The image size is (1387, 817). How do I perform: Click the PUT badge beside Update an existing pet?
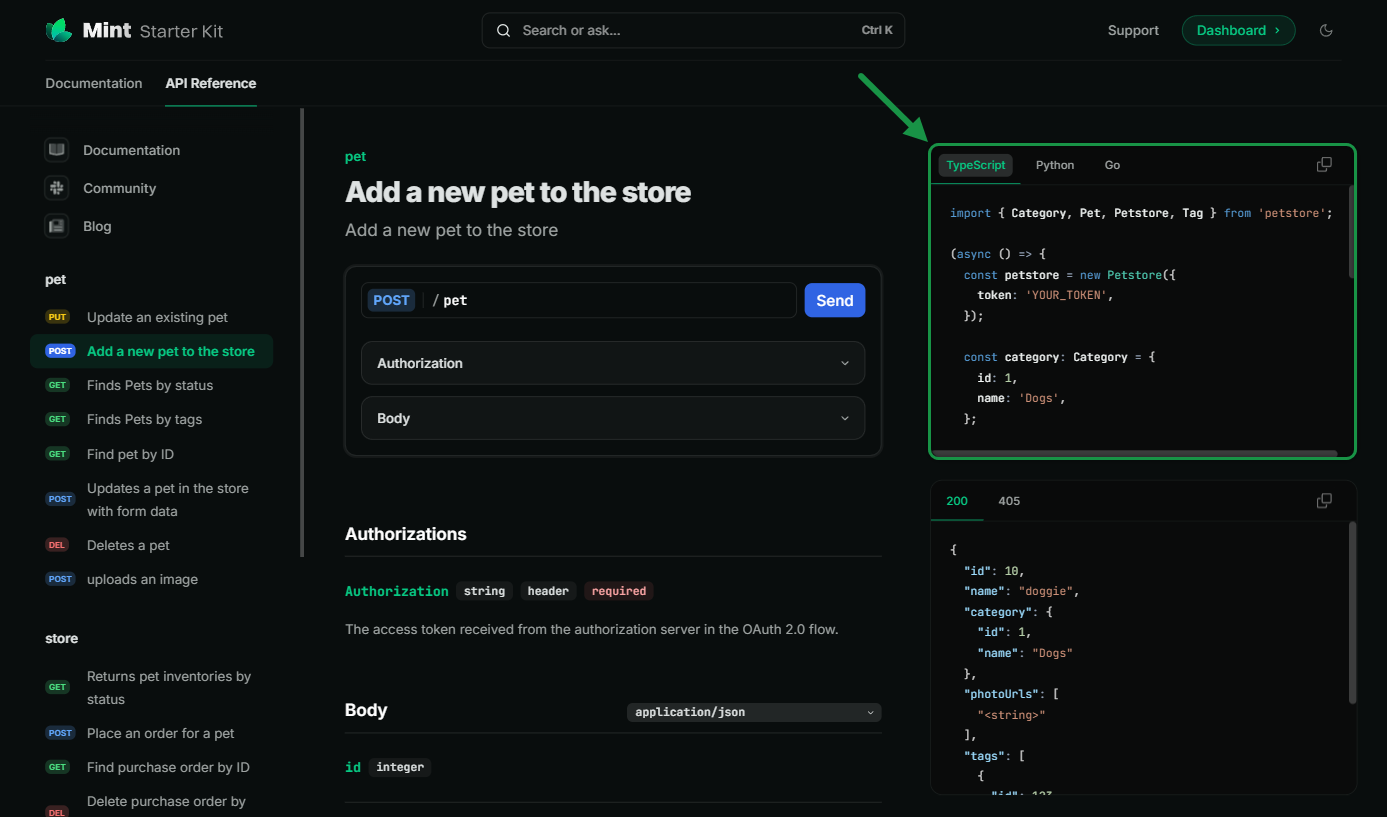pos(57,316)
